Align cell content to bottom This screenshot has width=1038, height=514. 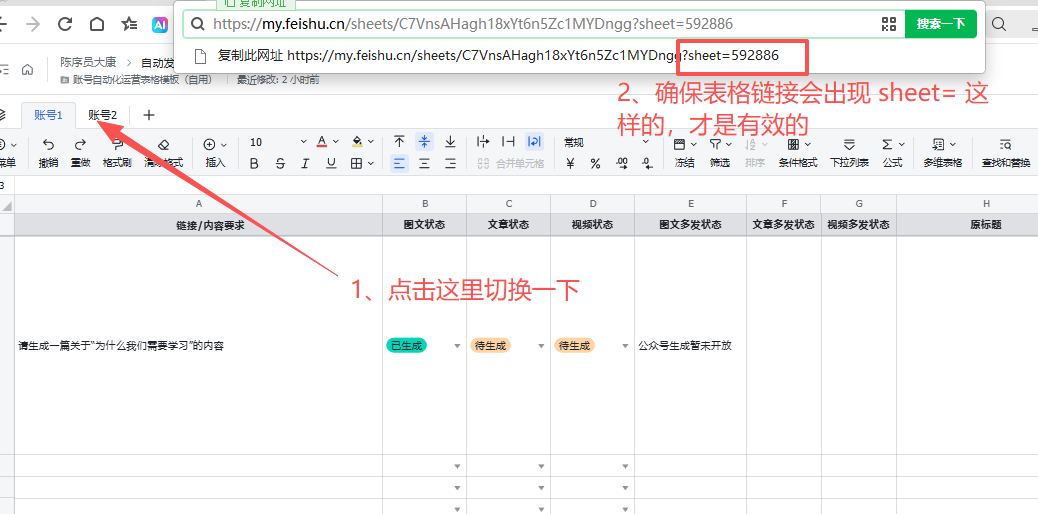(450, 142)
